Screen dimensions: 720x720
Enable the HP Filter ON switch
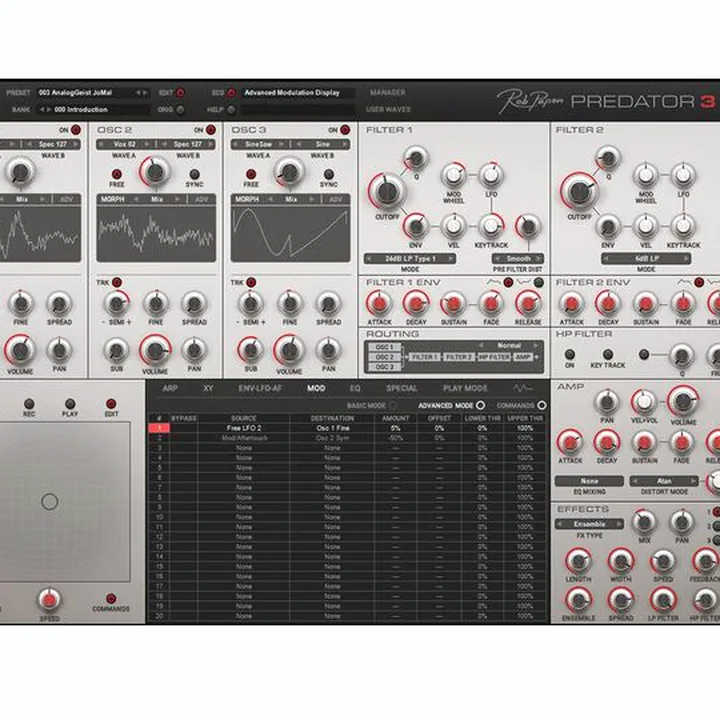(569, 354)
